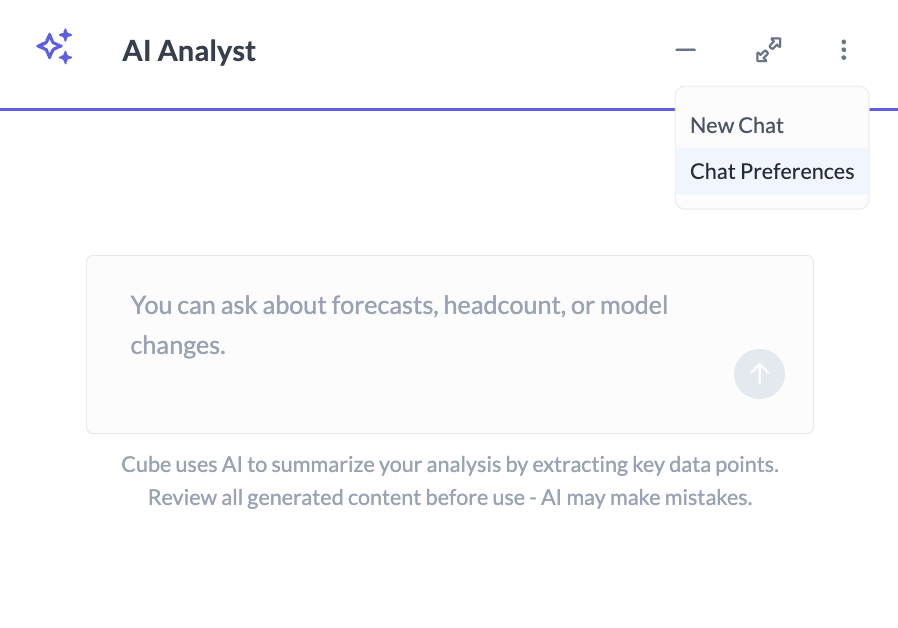Open Chat Preferences from the menu
898x628 pixels.
(772, 172)
